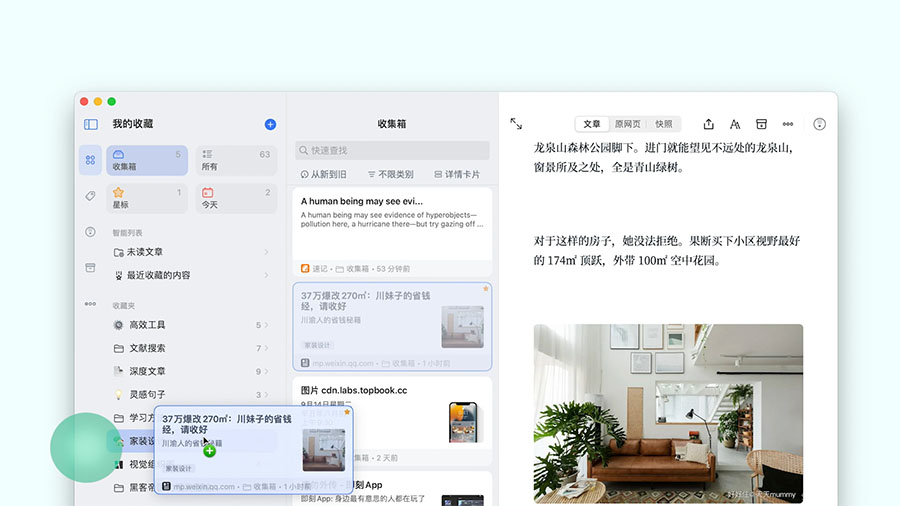Open the three-dot more menu in reader toolbar

coord(788,124)
